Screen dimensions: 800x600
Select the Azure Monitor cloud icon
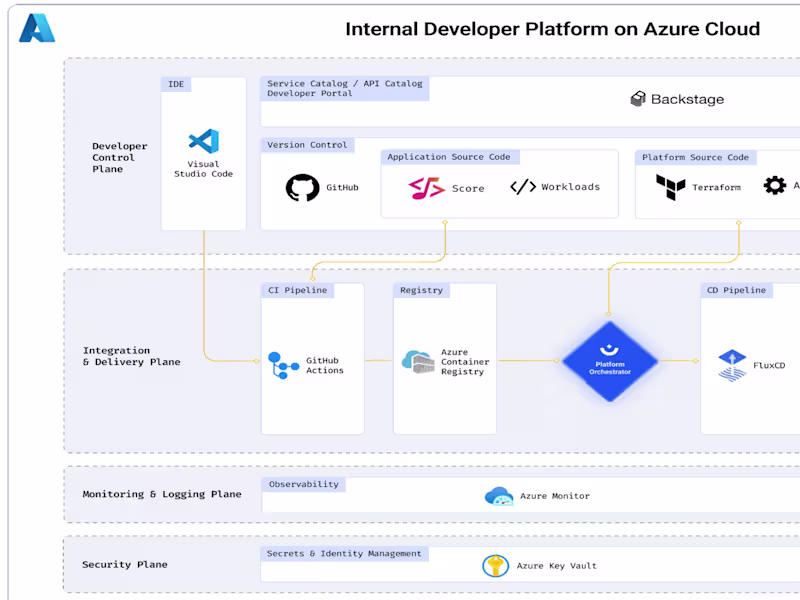[499, 494]
